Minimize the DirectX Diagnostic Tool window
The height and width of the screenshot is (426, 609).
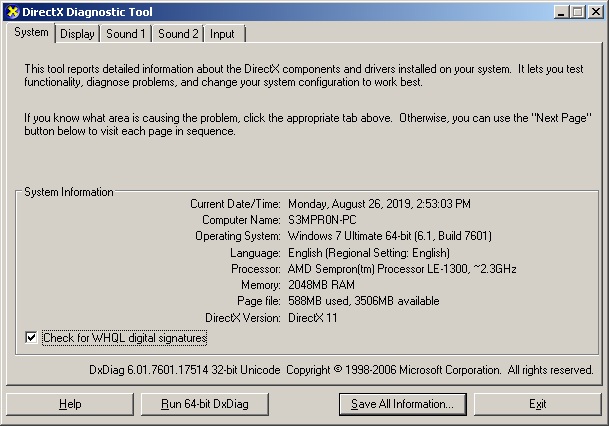click(561, 12)
